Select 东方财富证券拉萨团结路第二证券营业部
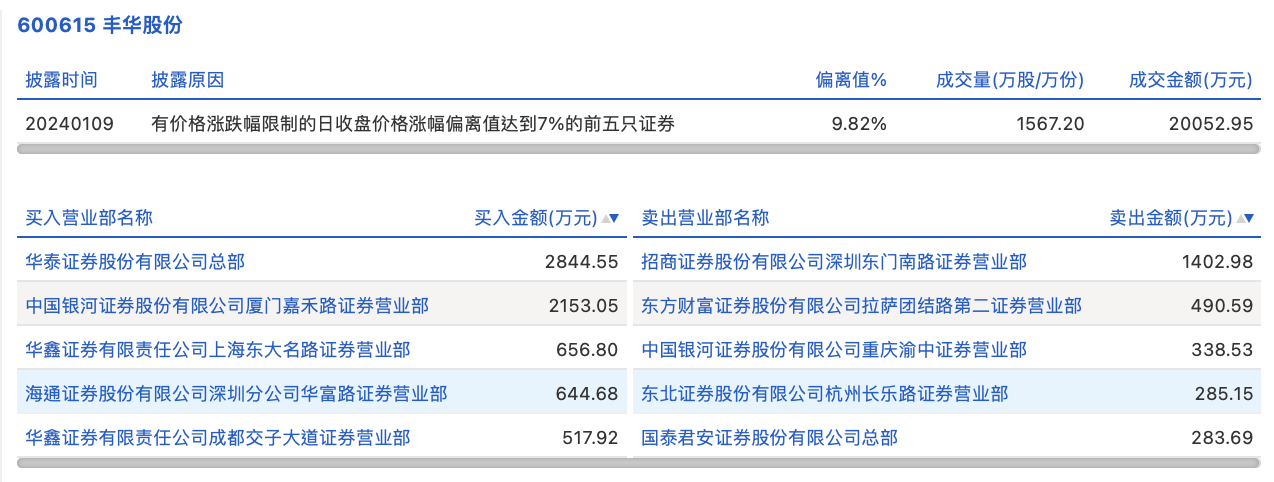Image resolution: width=1274 pixels, height=482 pixels. (861, 306)
